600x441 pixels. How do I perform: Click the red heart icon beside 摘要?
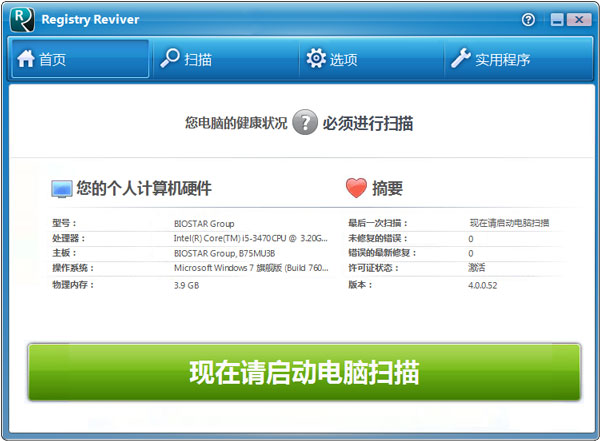(x=355, y=189)
